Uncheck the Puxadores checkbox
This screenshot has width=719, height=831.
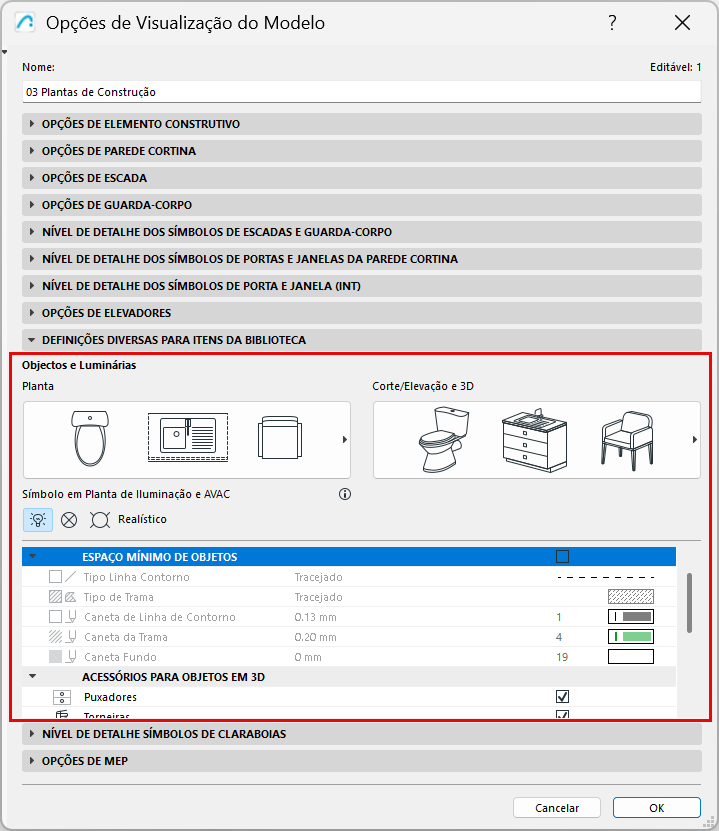click(562, 696)
